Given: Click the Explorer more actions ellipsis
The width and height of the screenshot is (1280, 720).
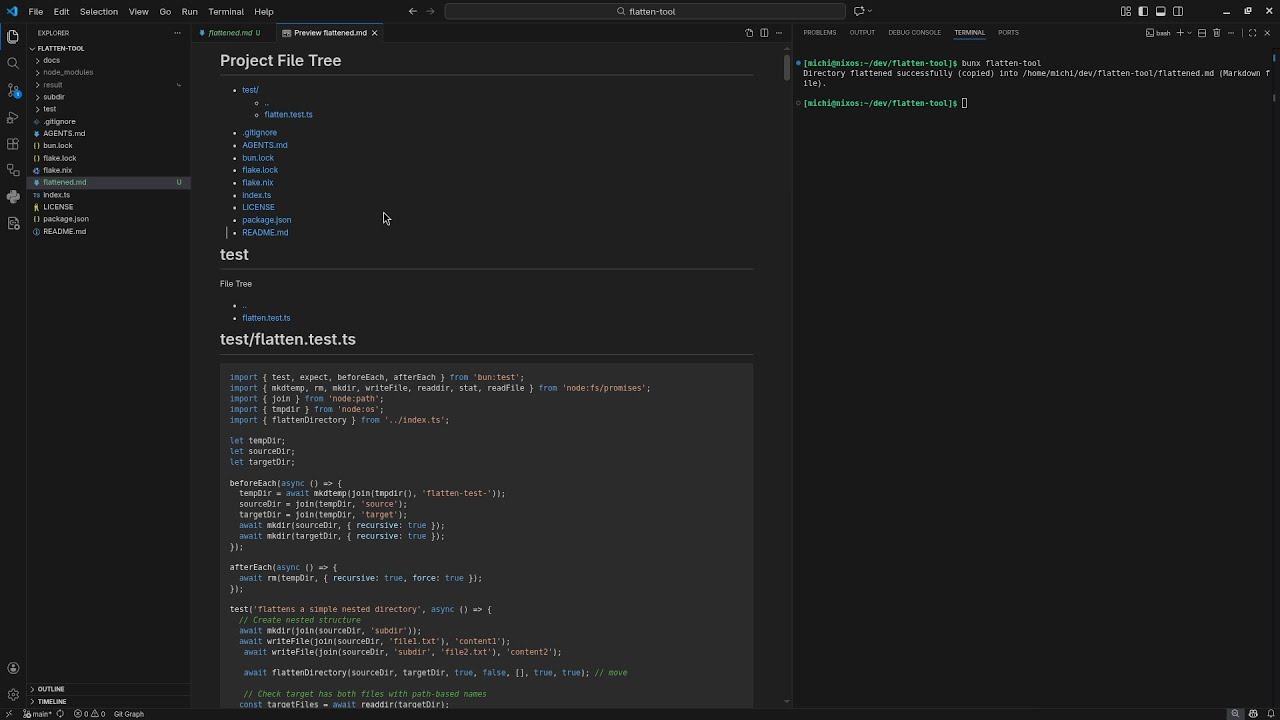Looking at the screenshot, I should [x=179, y=33].
